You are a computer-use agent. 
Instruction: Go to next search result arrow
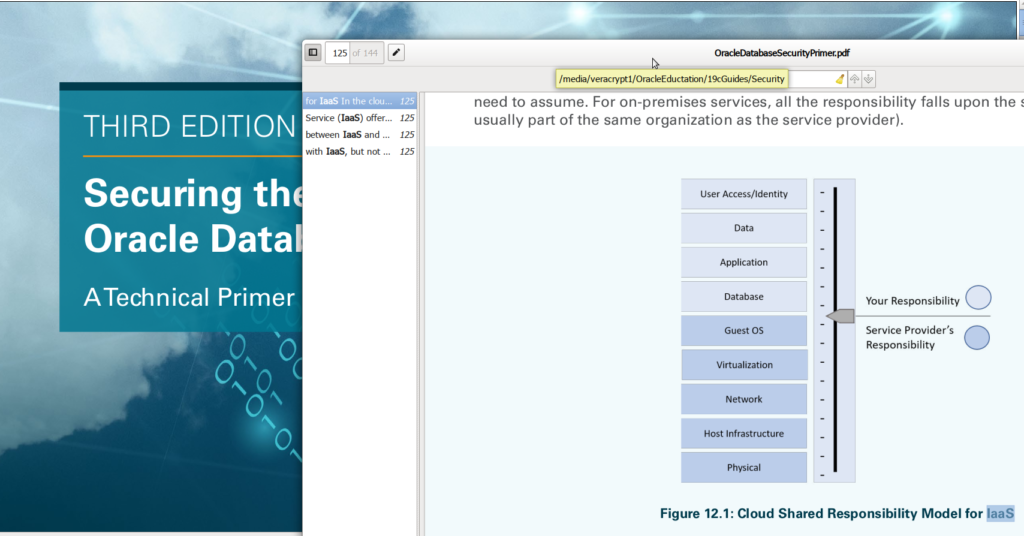[x=869, y=79]
